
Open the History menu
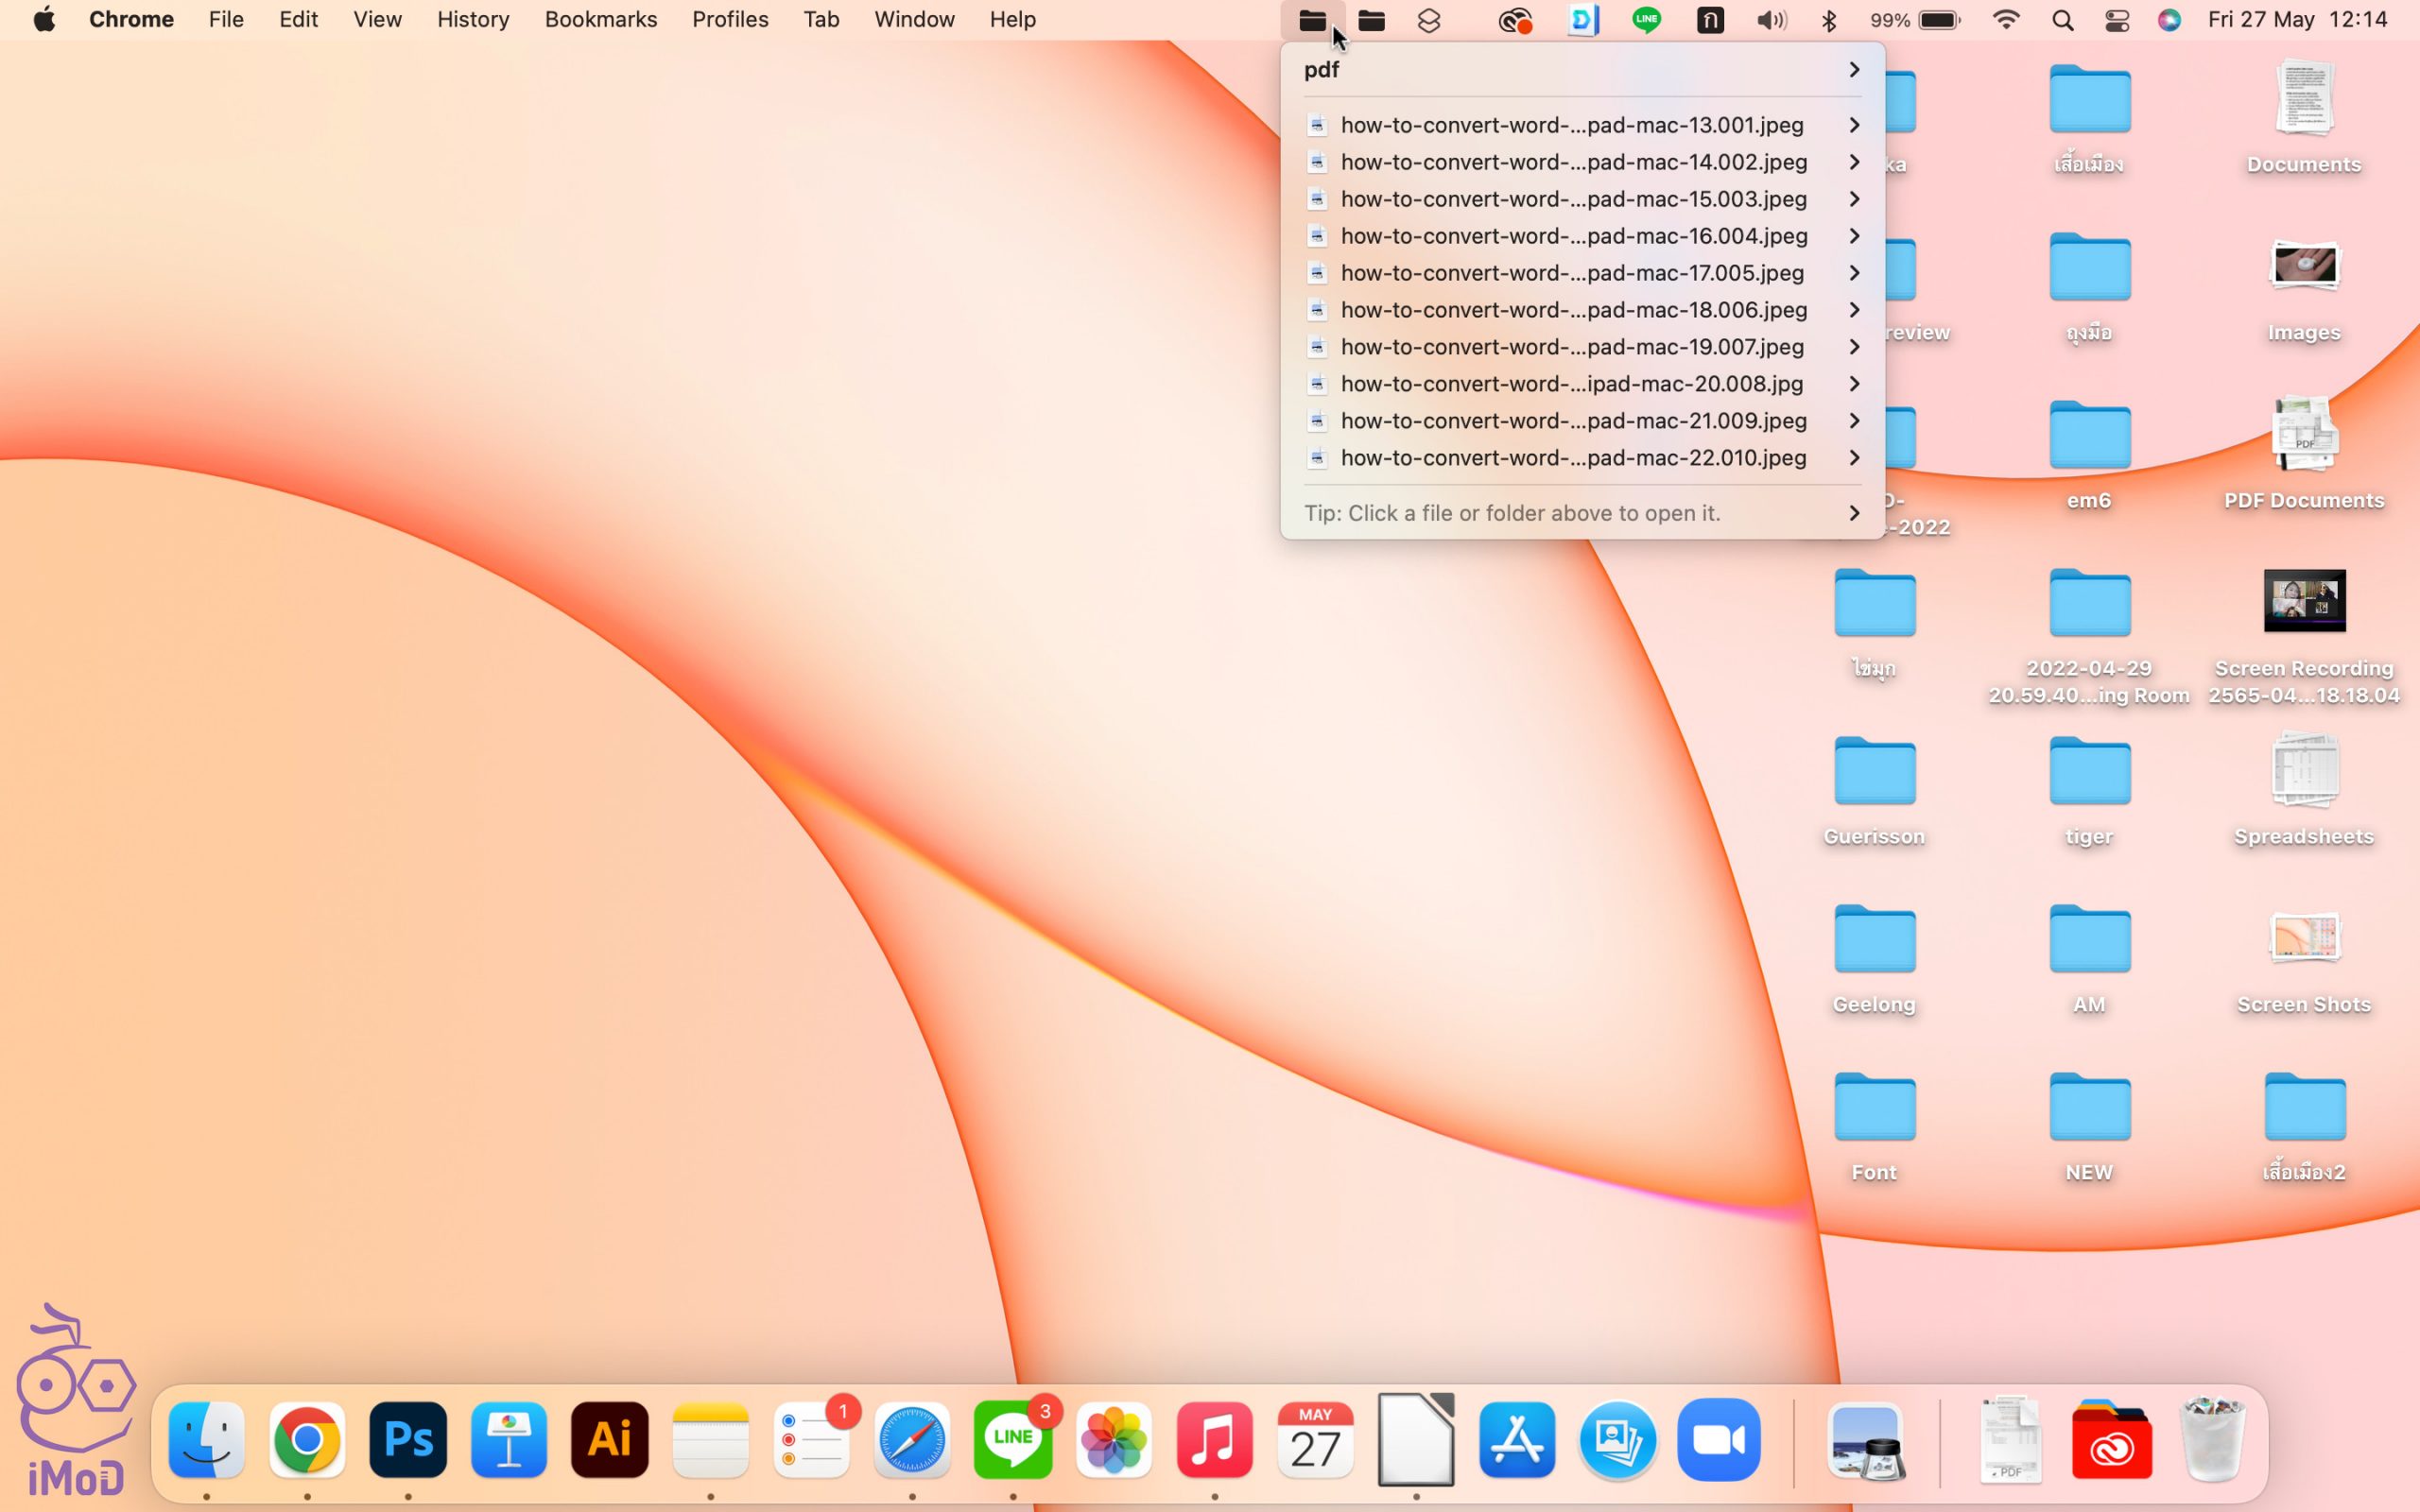click(472, 20)
